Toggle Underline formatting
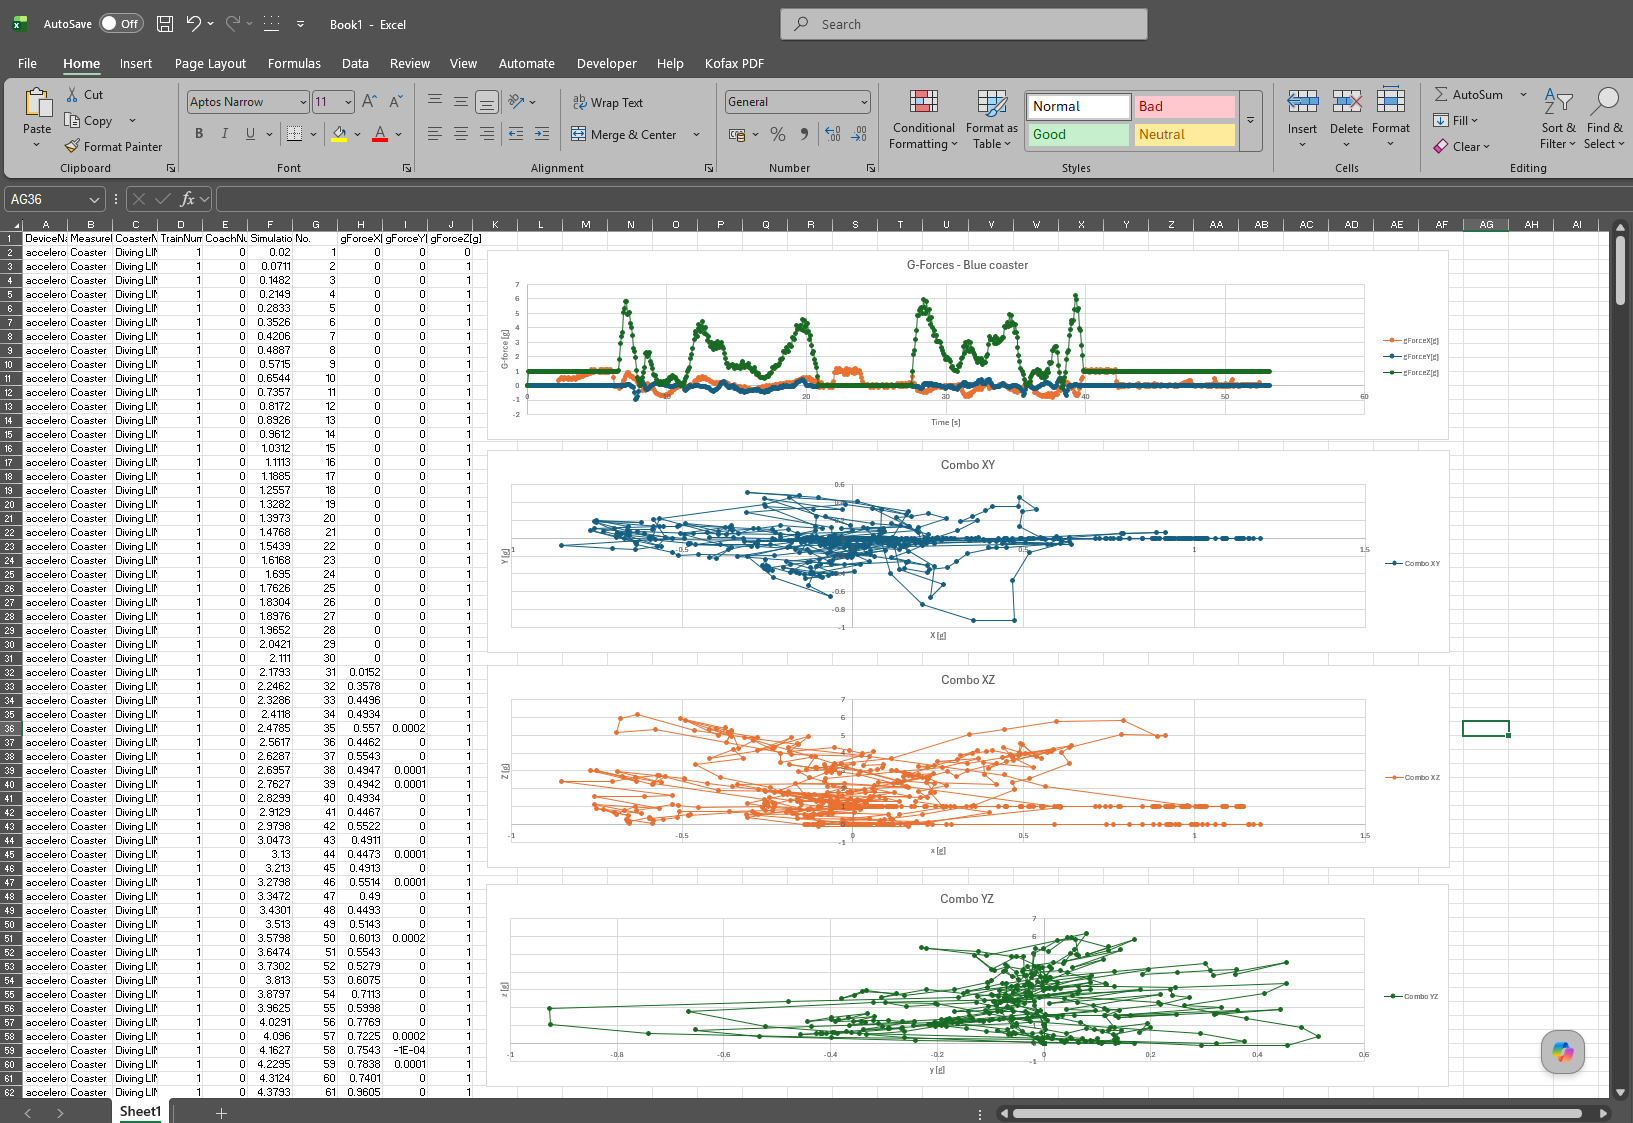 coord(250,134)
